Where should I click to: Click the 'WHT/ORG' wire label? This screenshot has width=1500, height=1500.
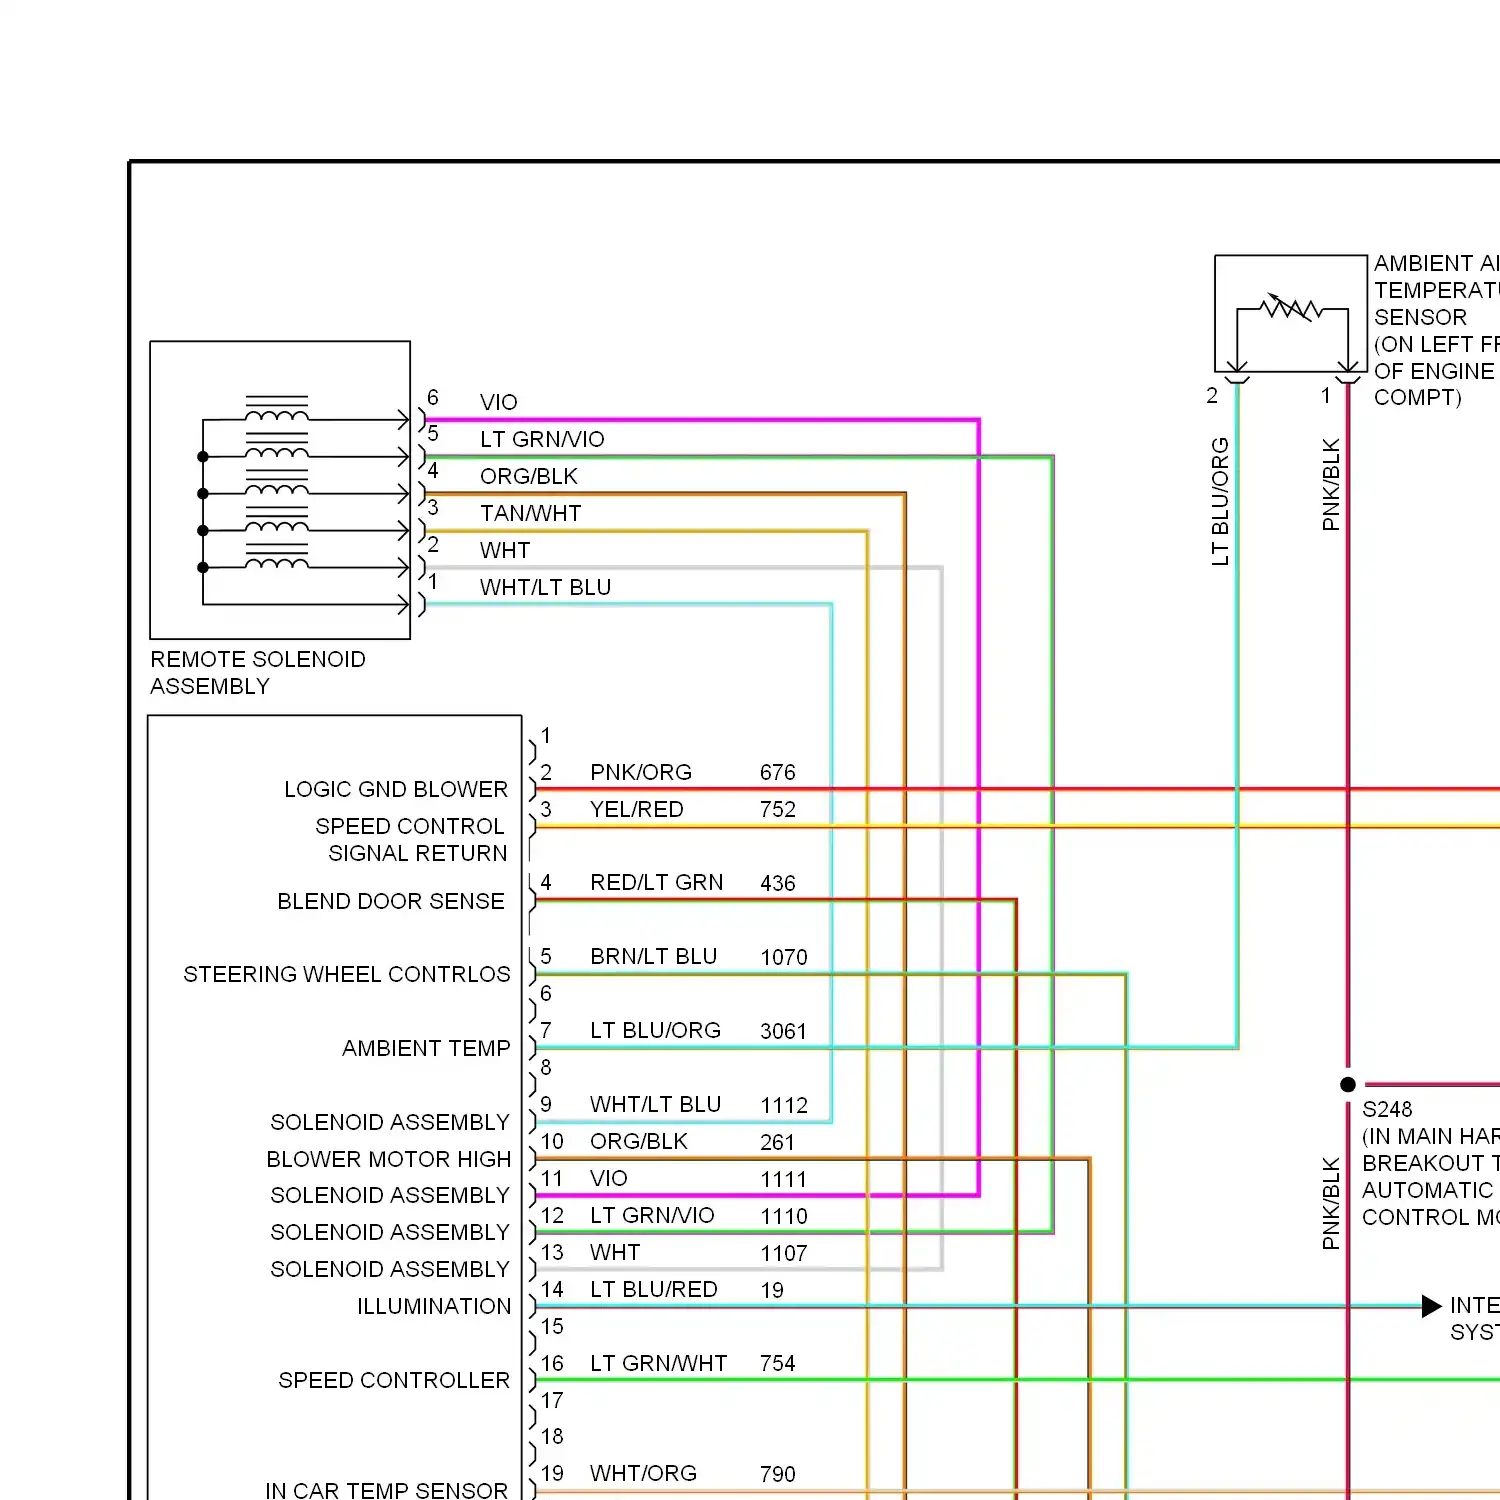coord(643,1473)
